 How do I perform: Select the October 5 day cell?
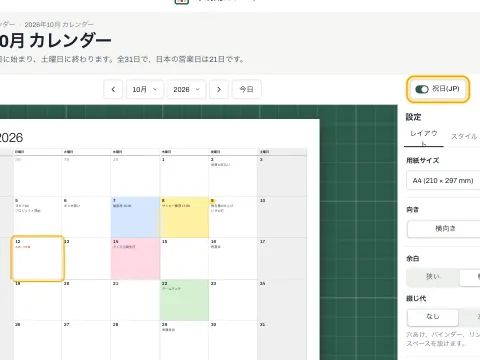tap(38, 217)
